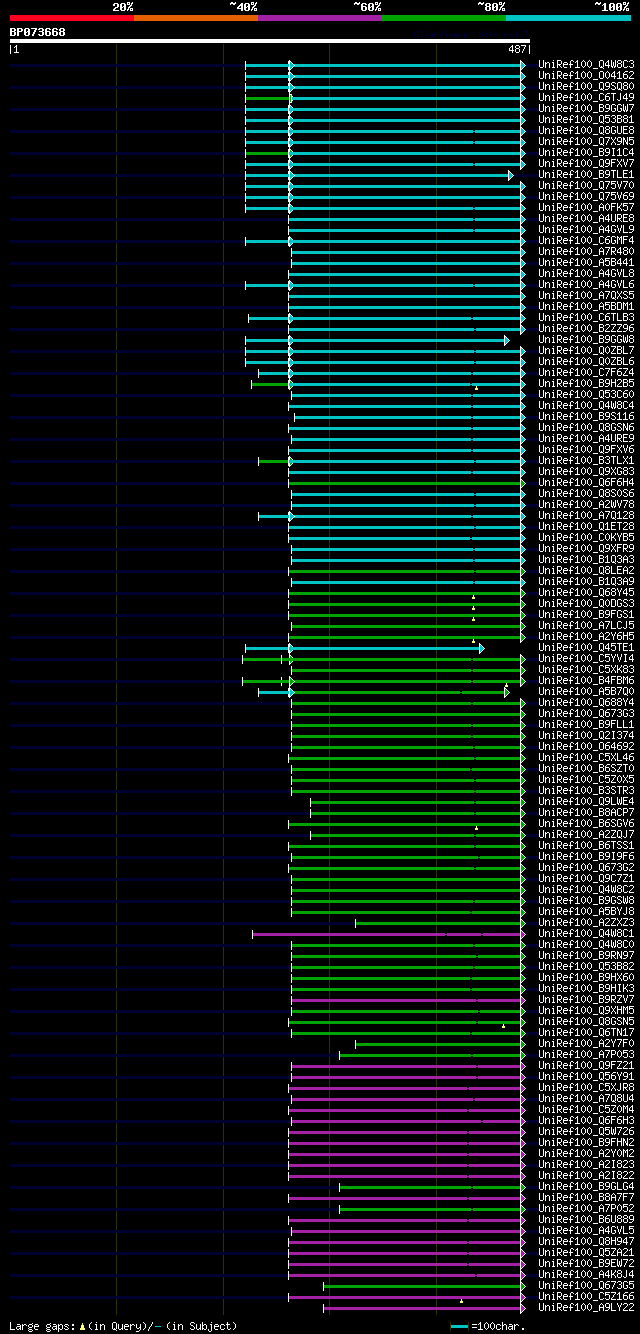Select hit label UniRef100_A7R480
This screenshot has height=1334, width=640.
point(586,251)
